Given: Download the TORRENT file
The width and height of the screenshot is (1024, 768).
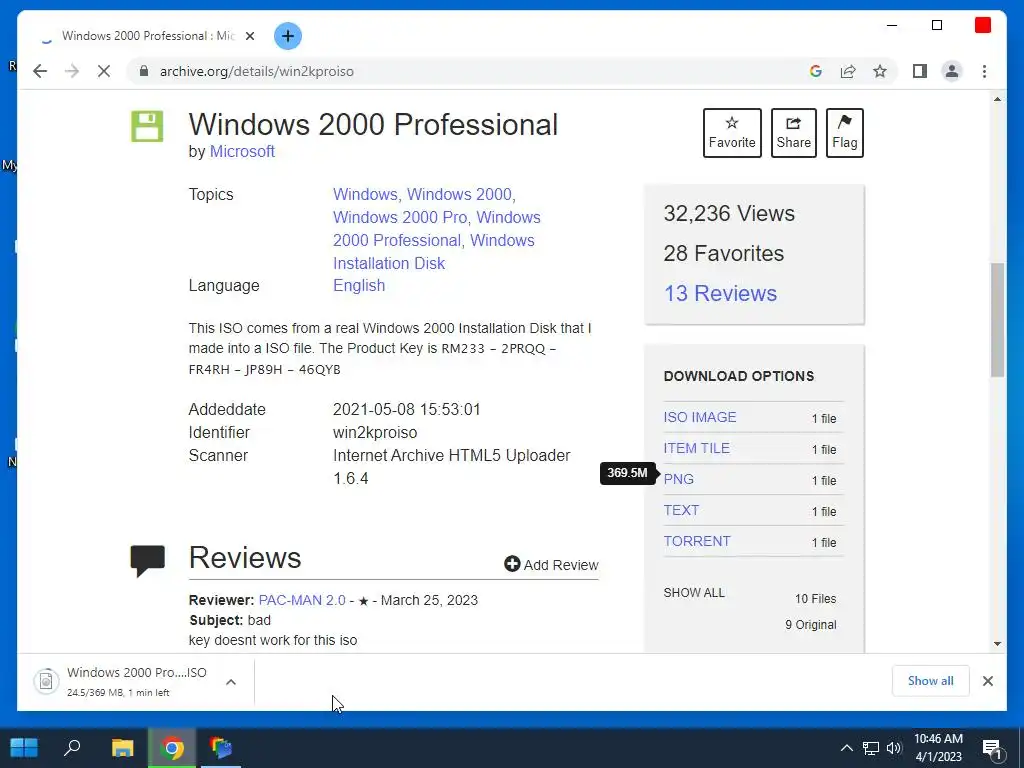Looking at the screenshot, I should coord(697,541).
